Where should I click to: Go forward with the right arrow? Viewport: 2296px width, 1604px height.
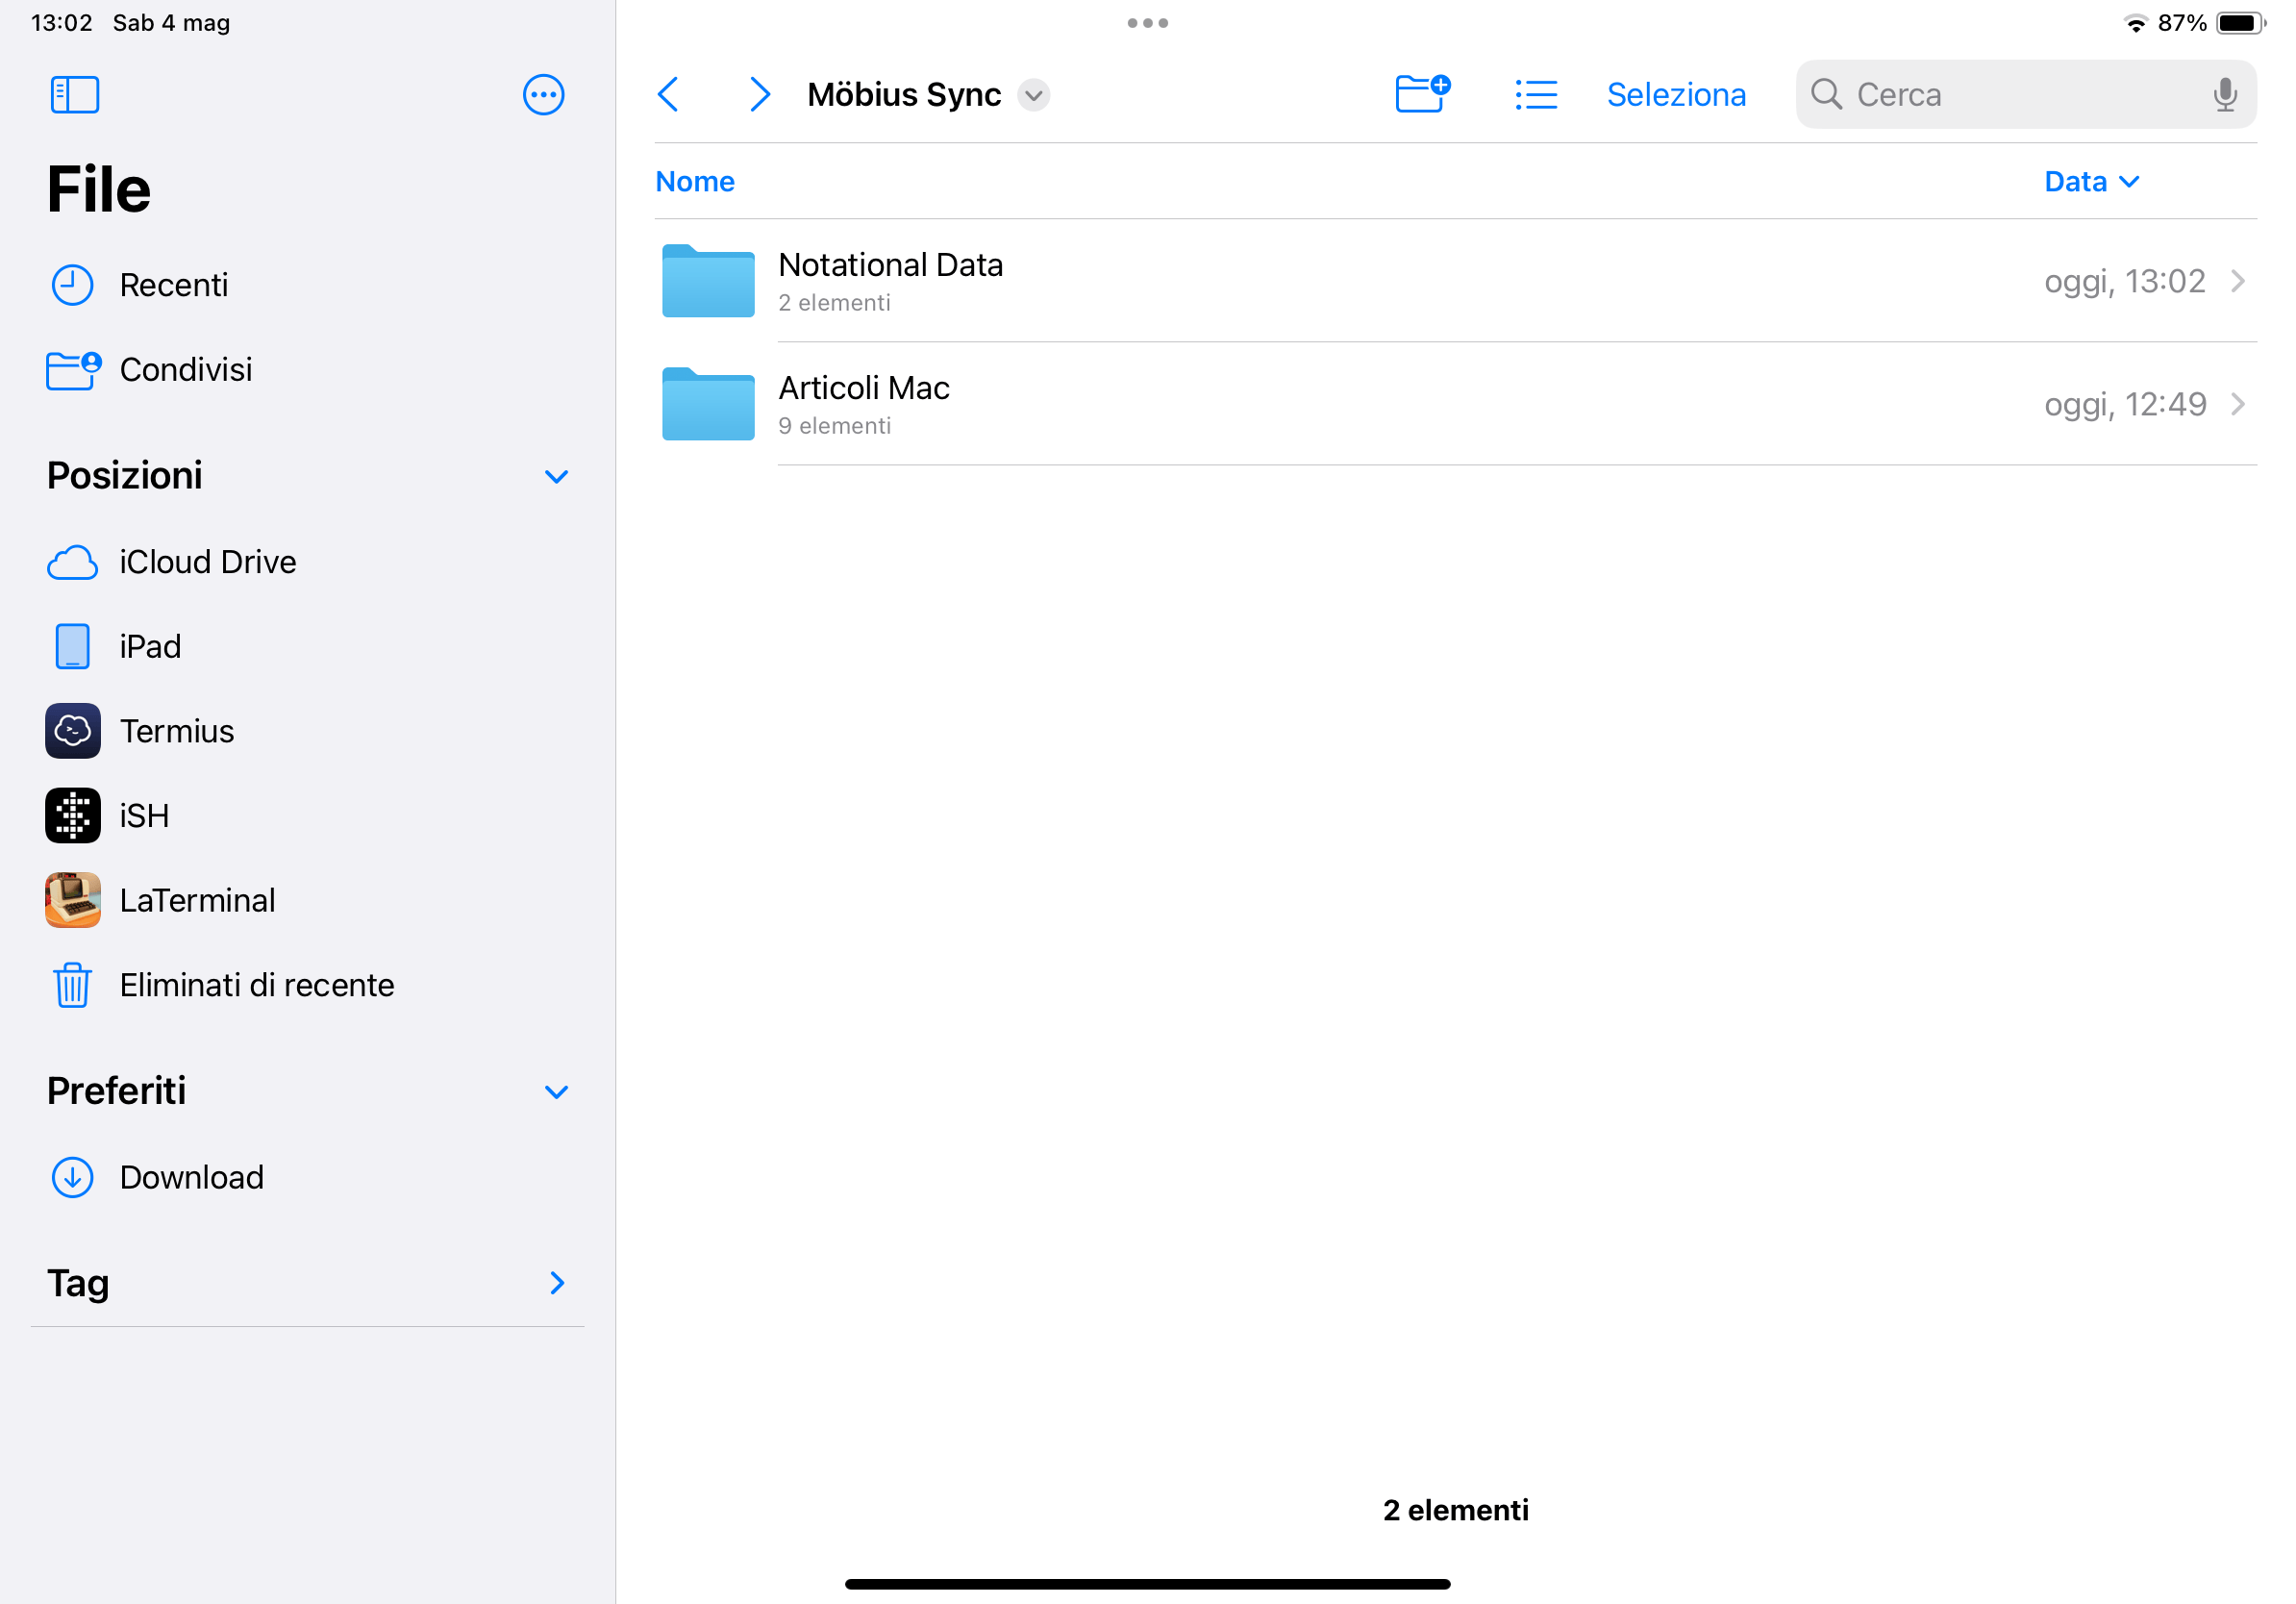coord(759,95)
